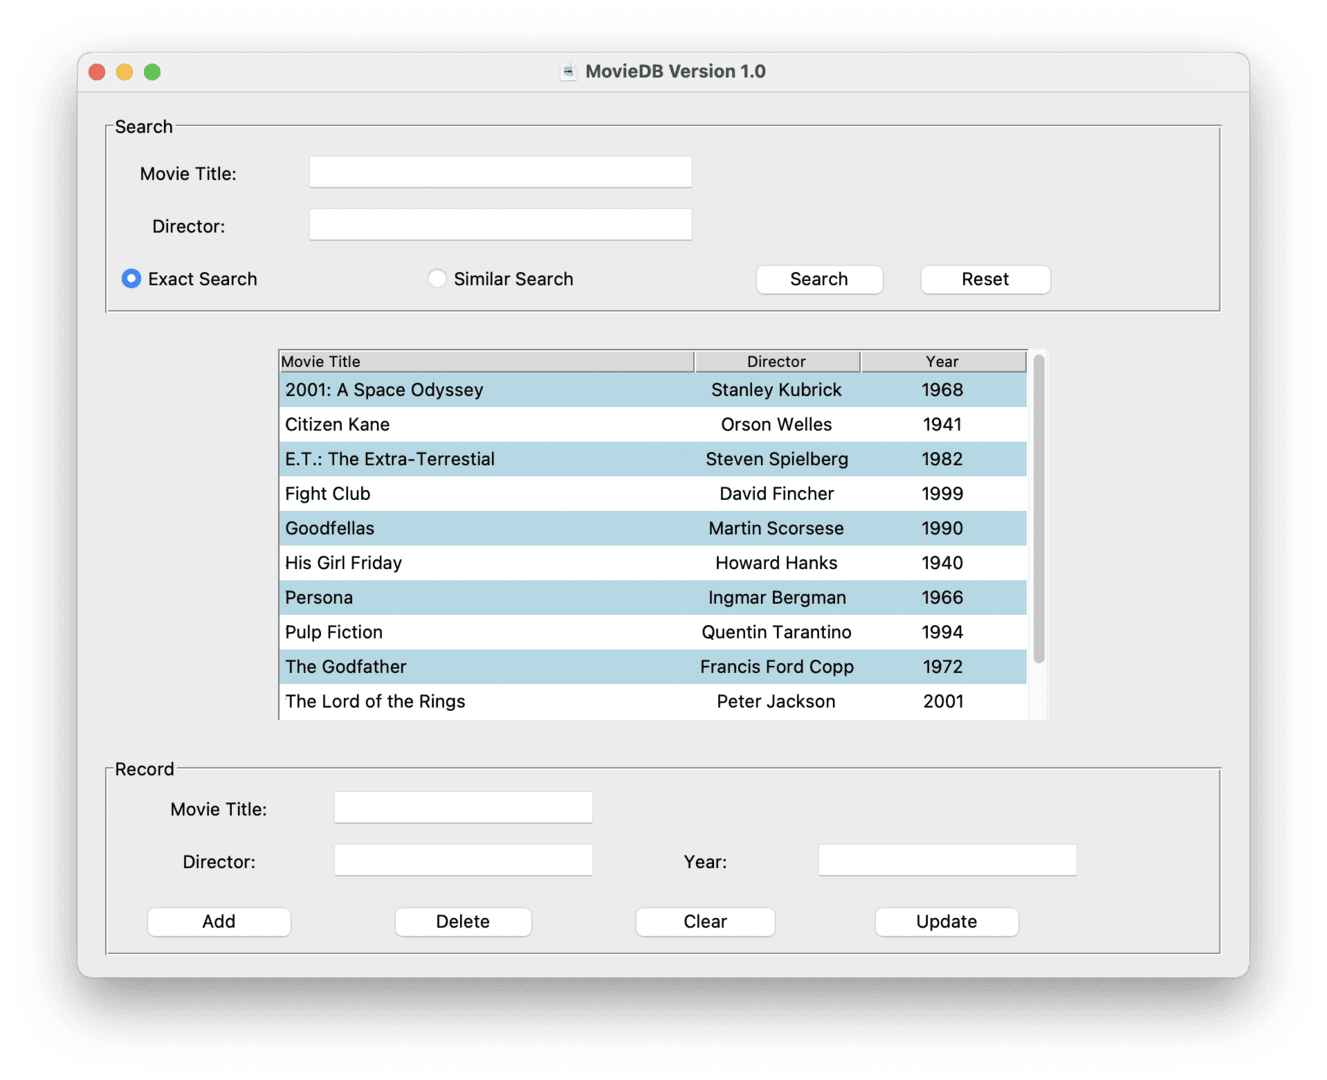This screenshot has height=1080, width=1327.
Task: Click the movie list vertical scrollbar
Action: (1039, 508)
